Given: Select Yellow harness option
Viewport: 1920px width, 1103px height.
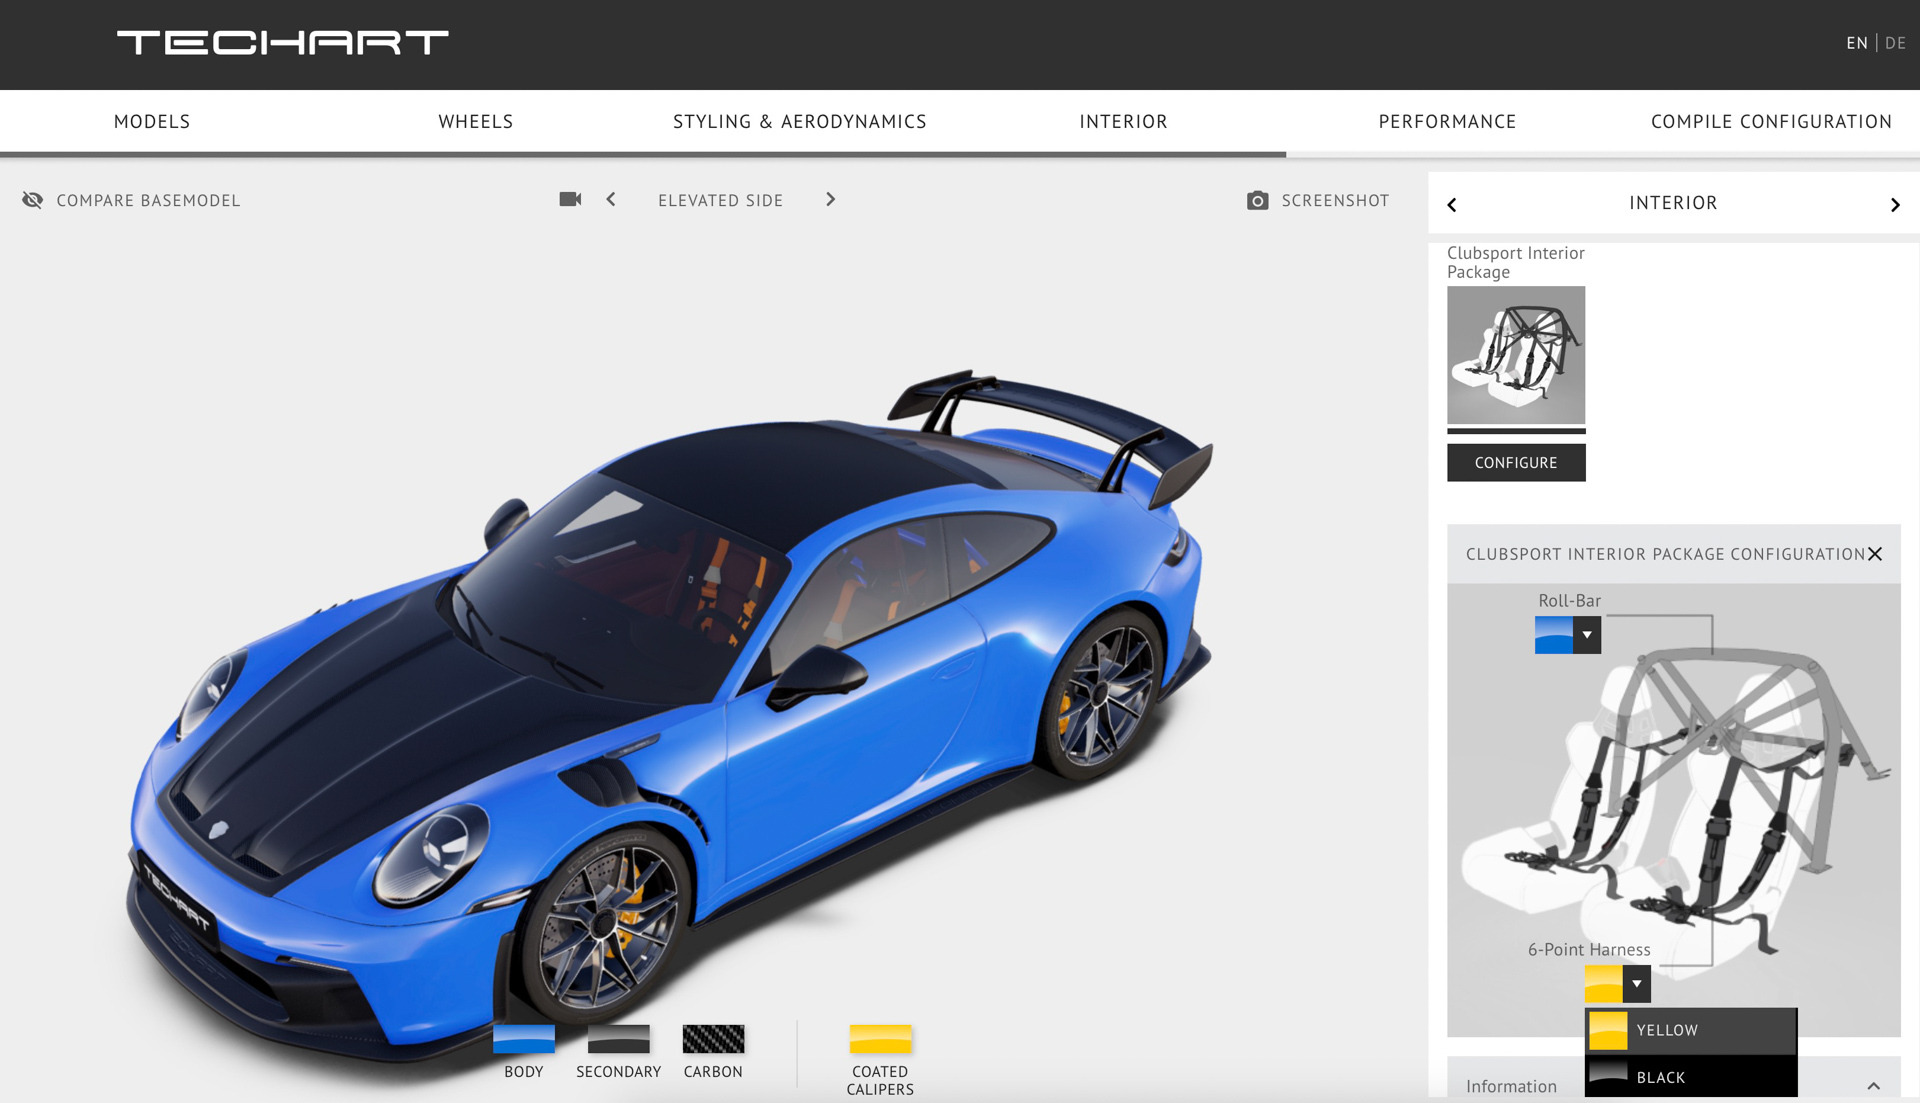Looking at the screenshot, I should [x=1691, y=1030].
